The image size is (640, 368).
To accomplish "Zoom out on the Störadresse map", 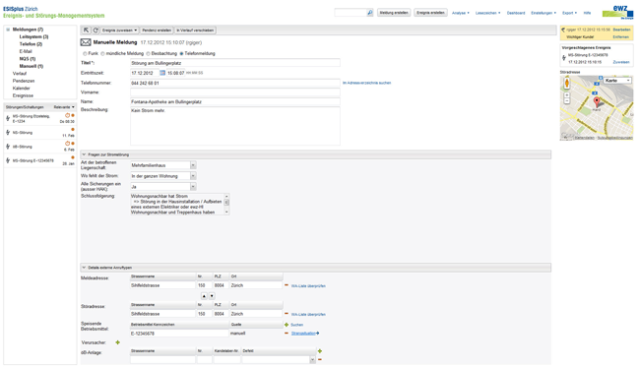I will tap(567, 100).
